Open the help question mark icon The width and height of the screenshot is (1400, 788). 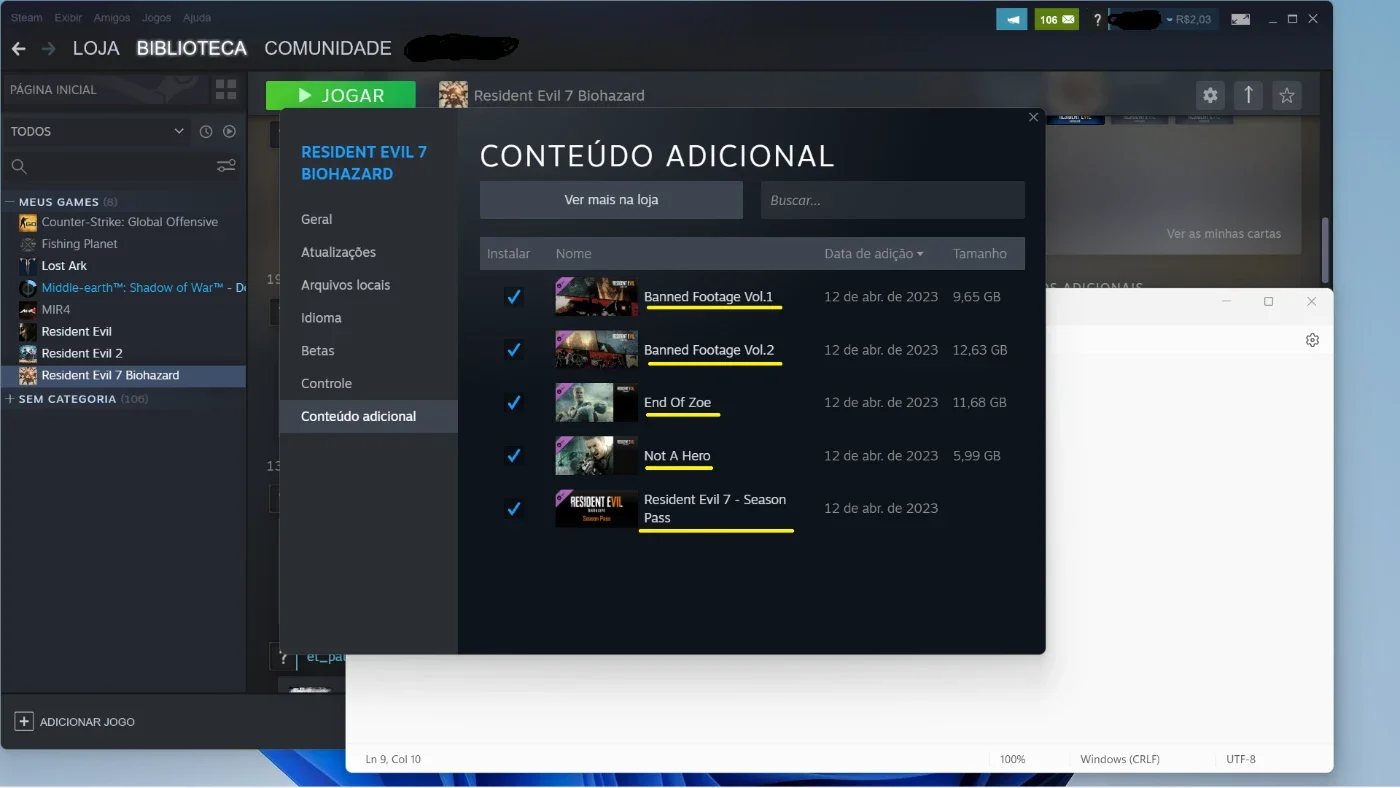point(1097,20)
